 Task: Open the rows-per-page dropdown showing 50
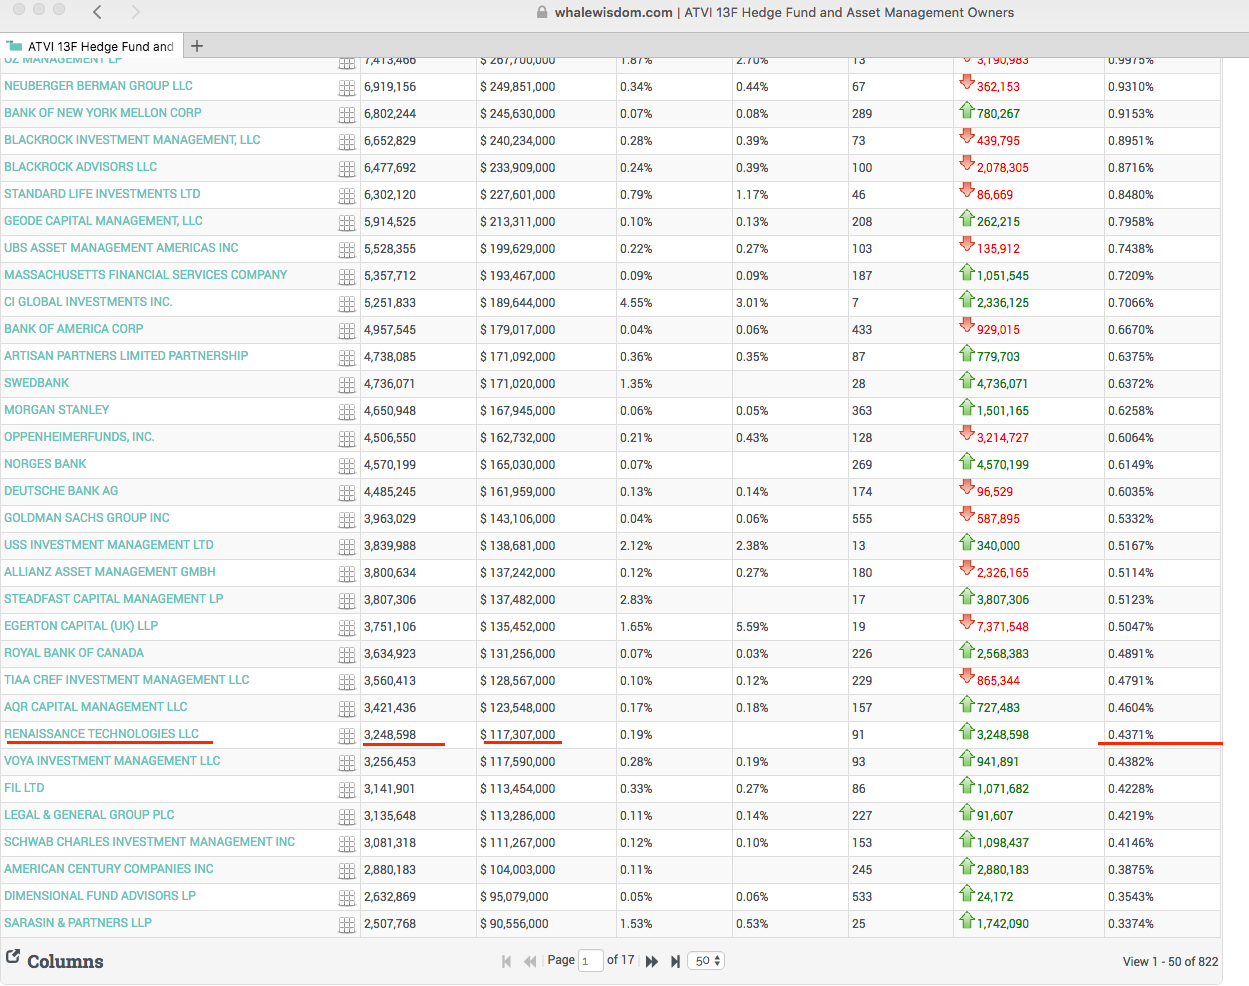707,960
